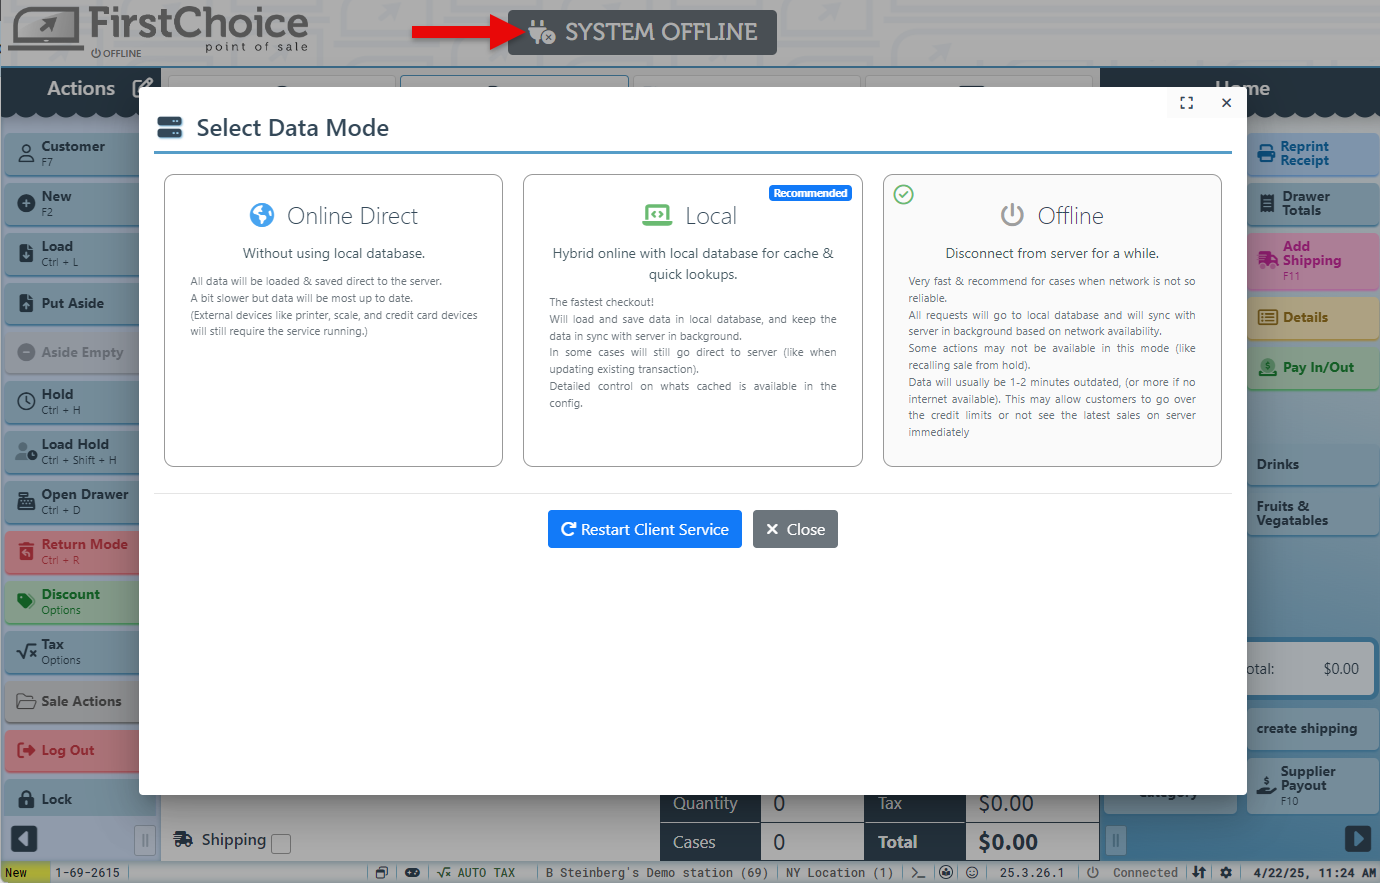
Task: Click the gamepad icon in status bar
Action: coord(412,872)
